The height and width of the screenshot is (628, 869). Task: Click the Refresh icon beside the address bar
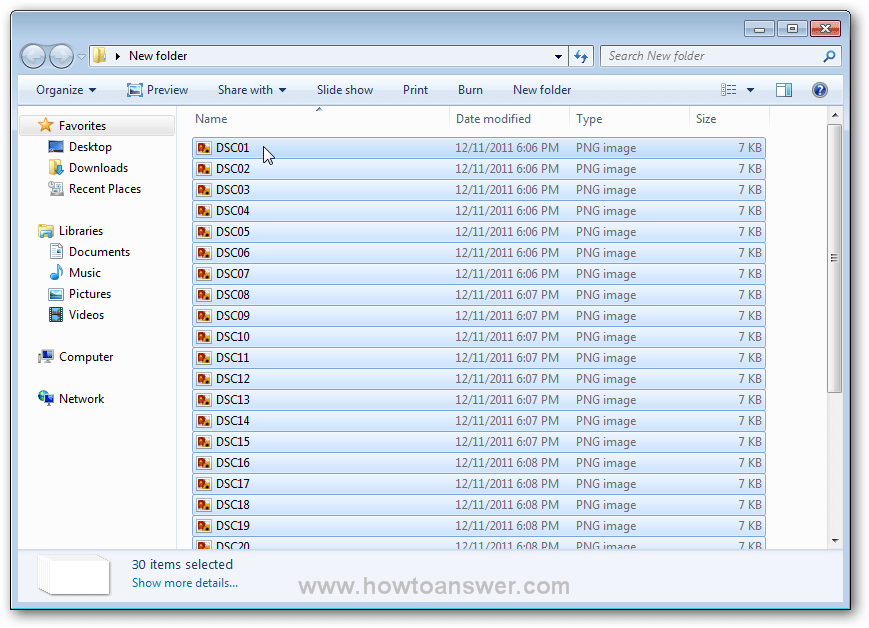581,56
